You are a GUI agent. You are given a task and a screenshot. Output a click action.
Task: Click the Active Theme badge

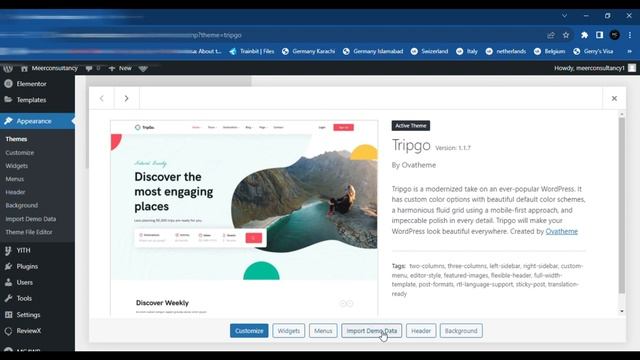411,126
